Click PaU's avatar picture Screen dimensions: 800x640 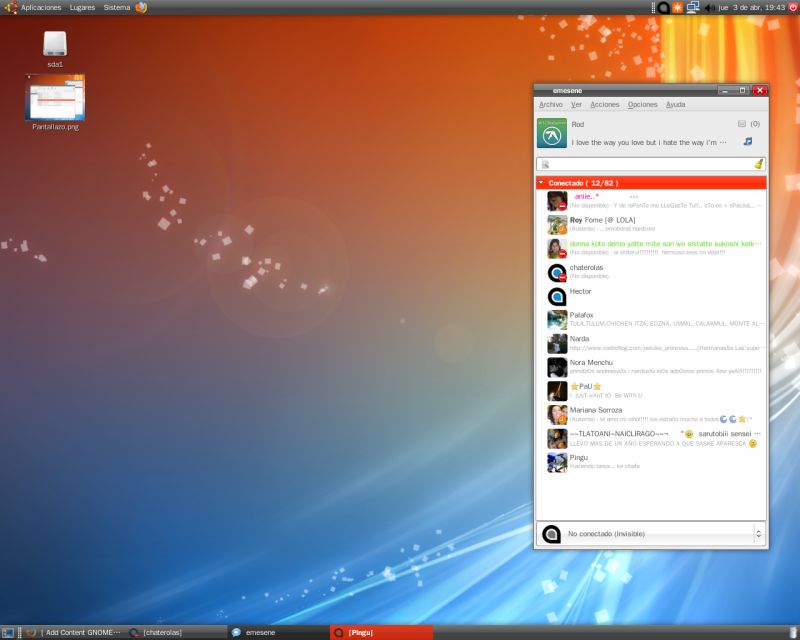coord(557,391)
